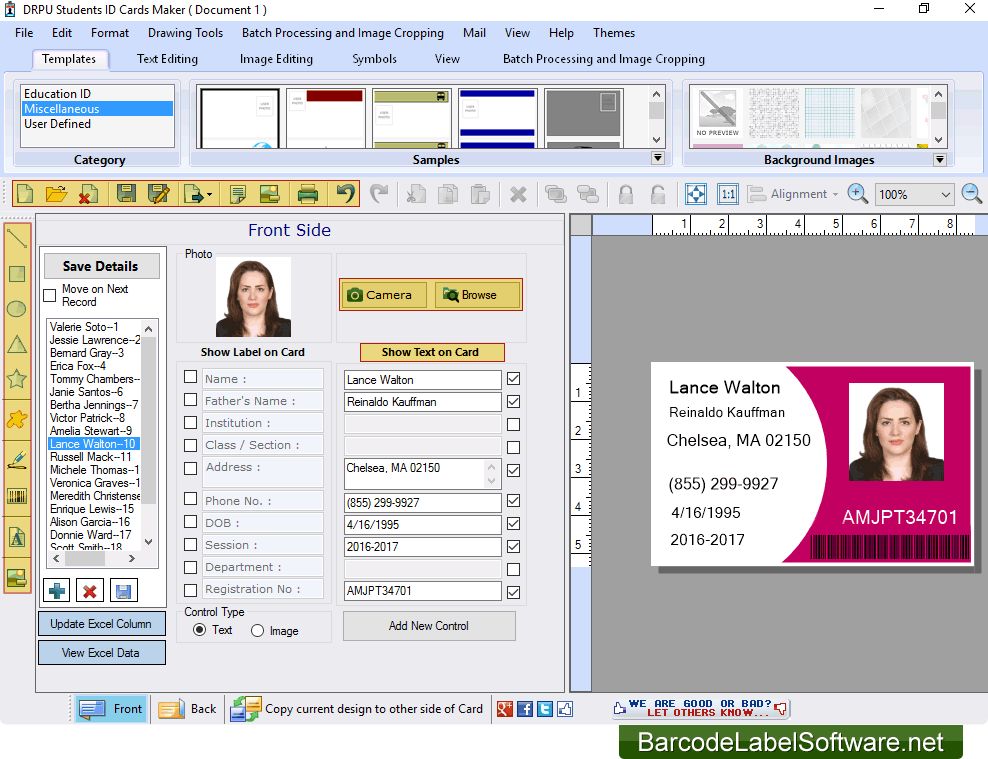The width and height of the screenshot is (988, 759).
Task: Select the Barcode tool in the side toolbar
Action: click(x=17, y=496)
